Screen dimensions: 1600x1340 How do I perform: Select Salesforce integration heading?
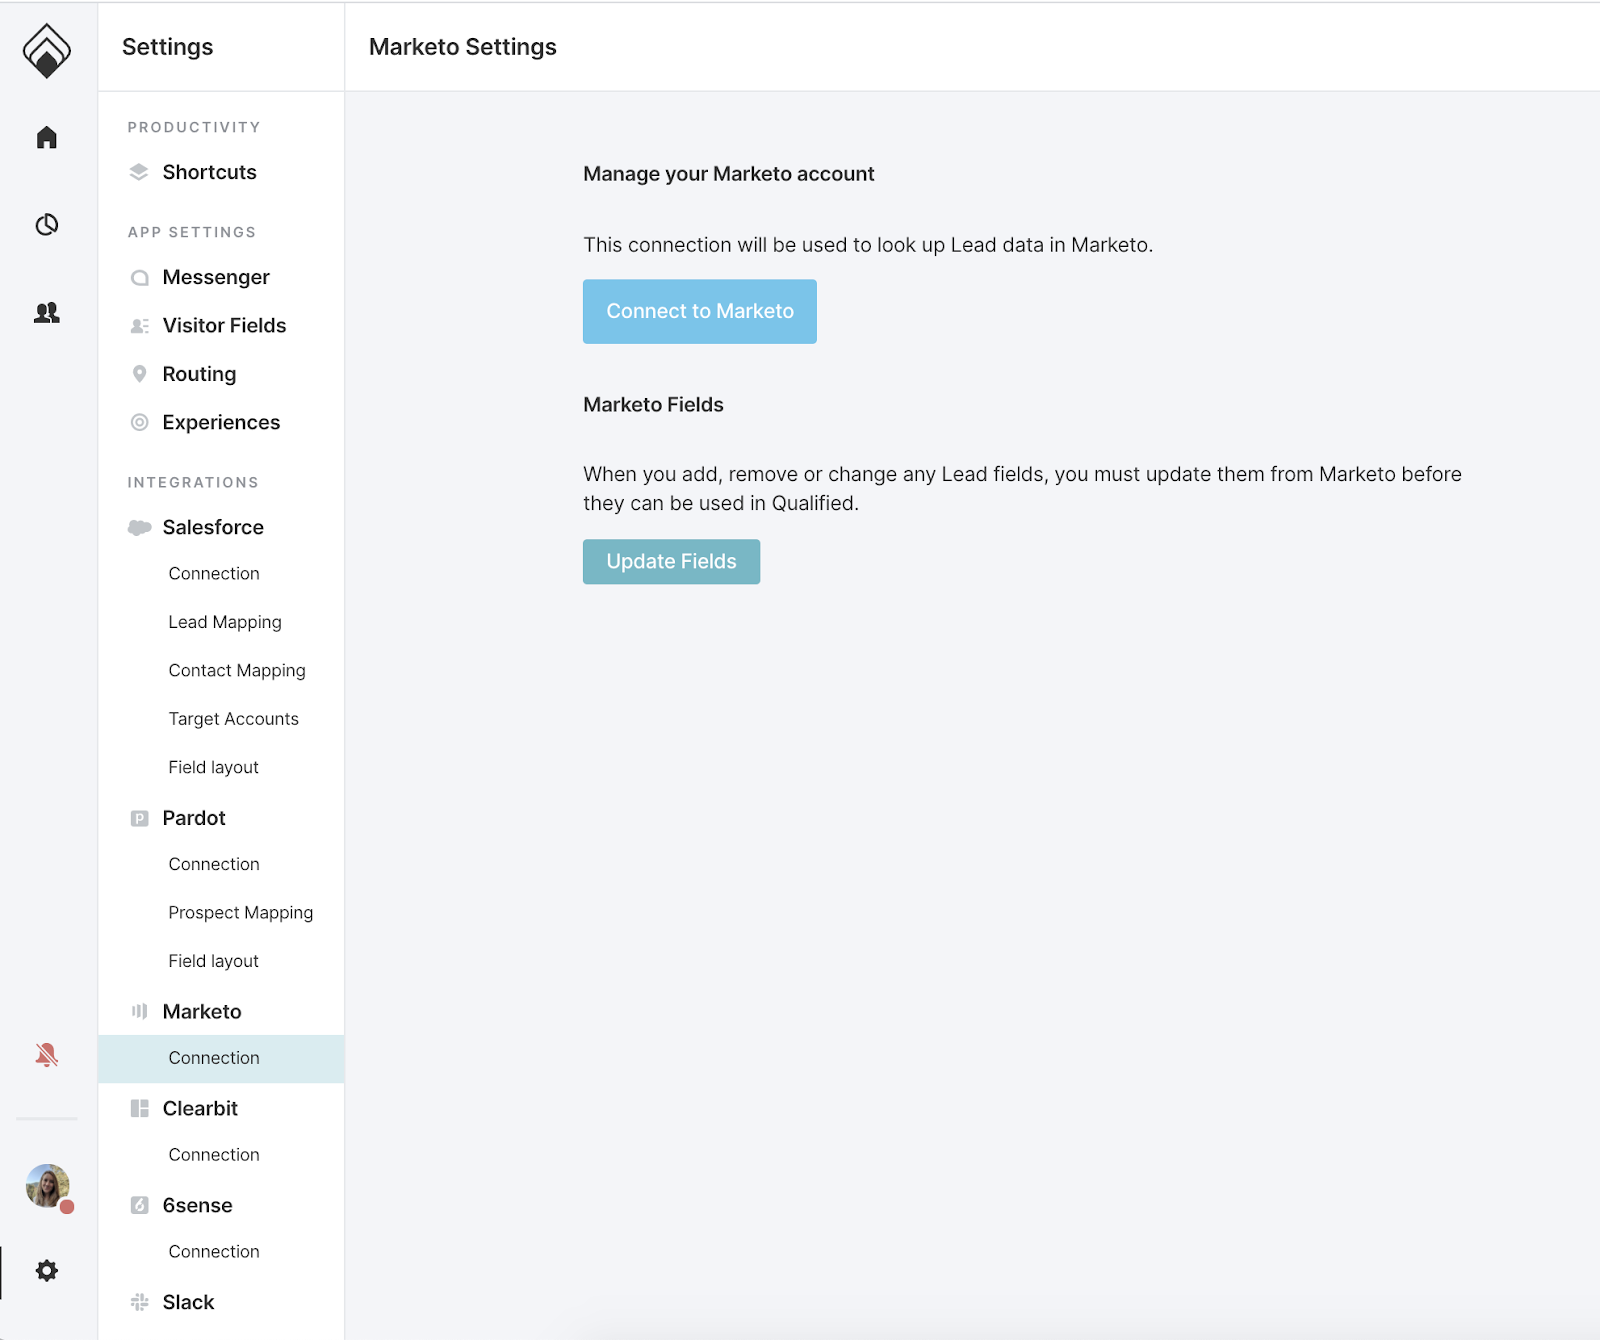pos(213,527)
